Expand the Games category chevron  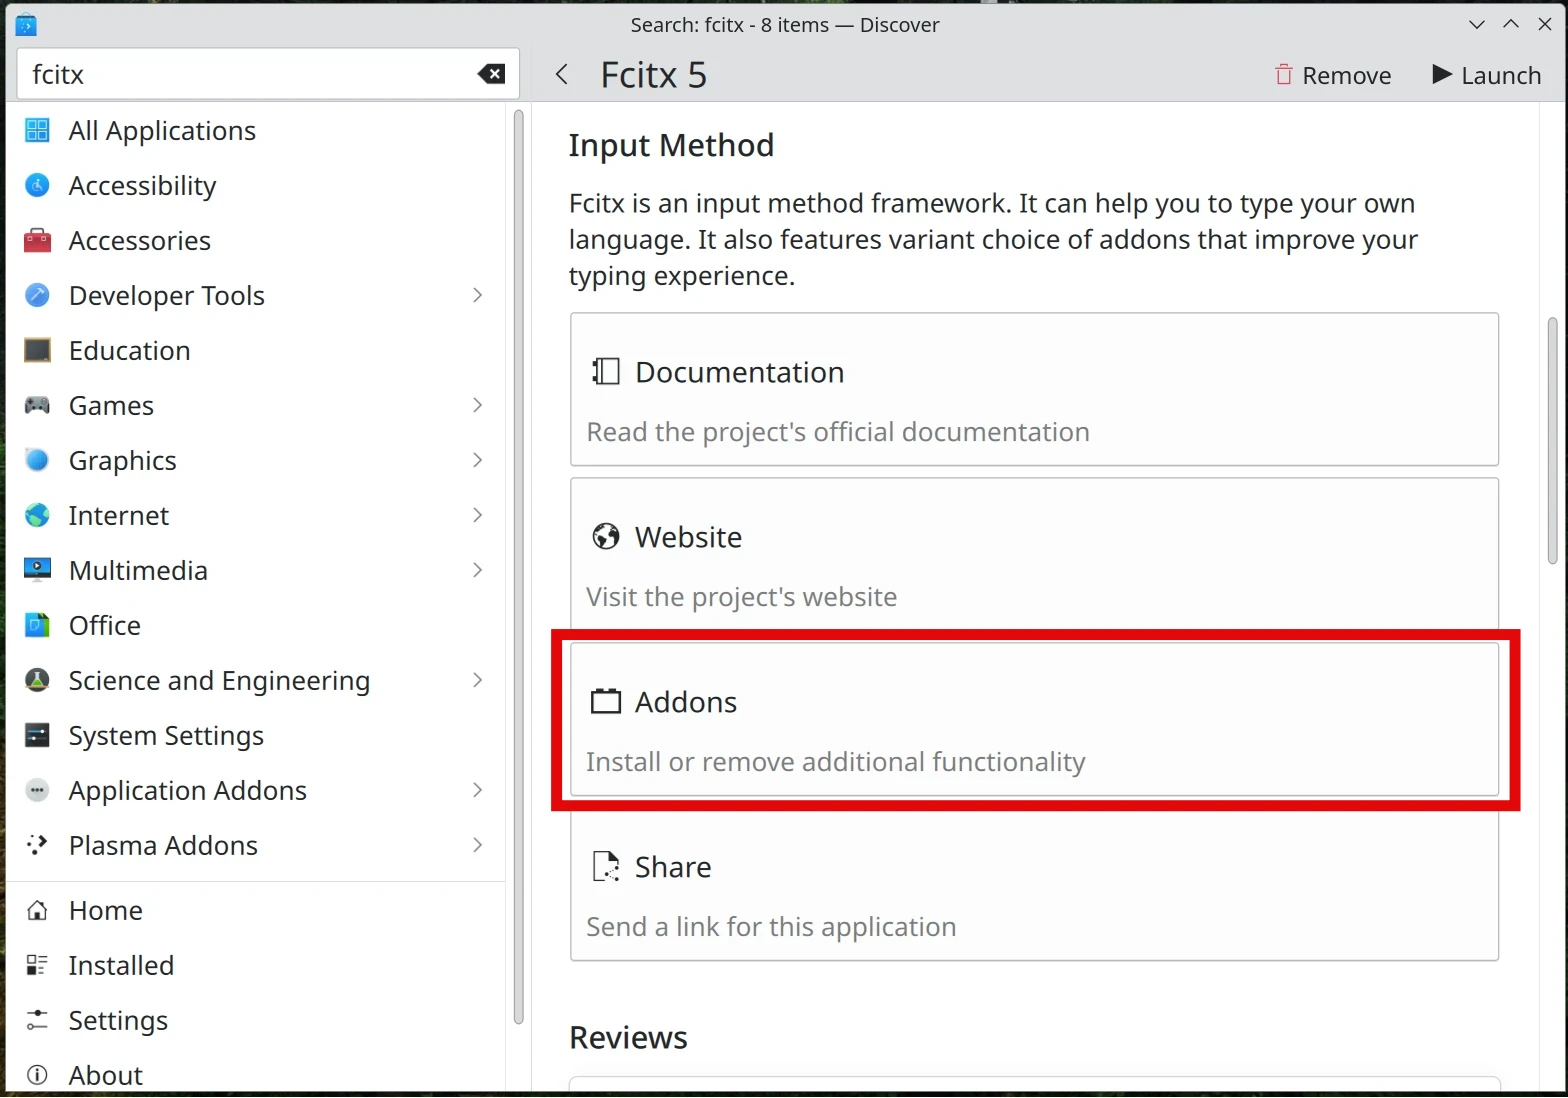point(477,405)
